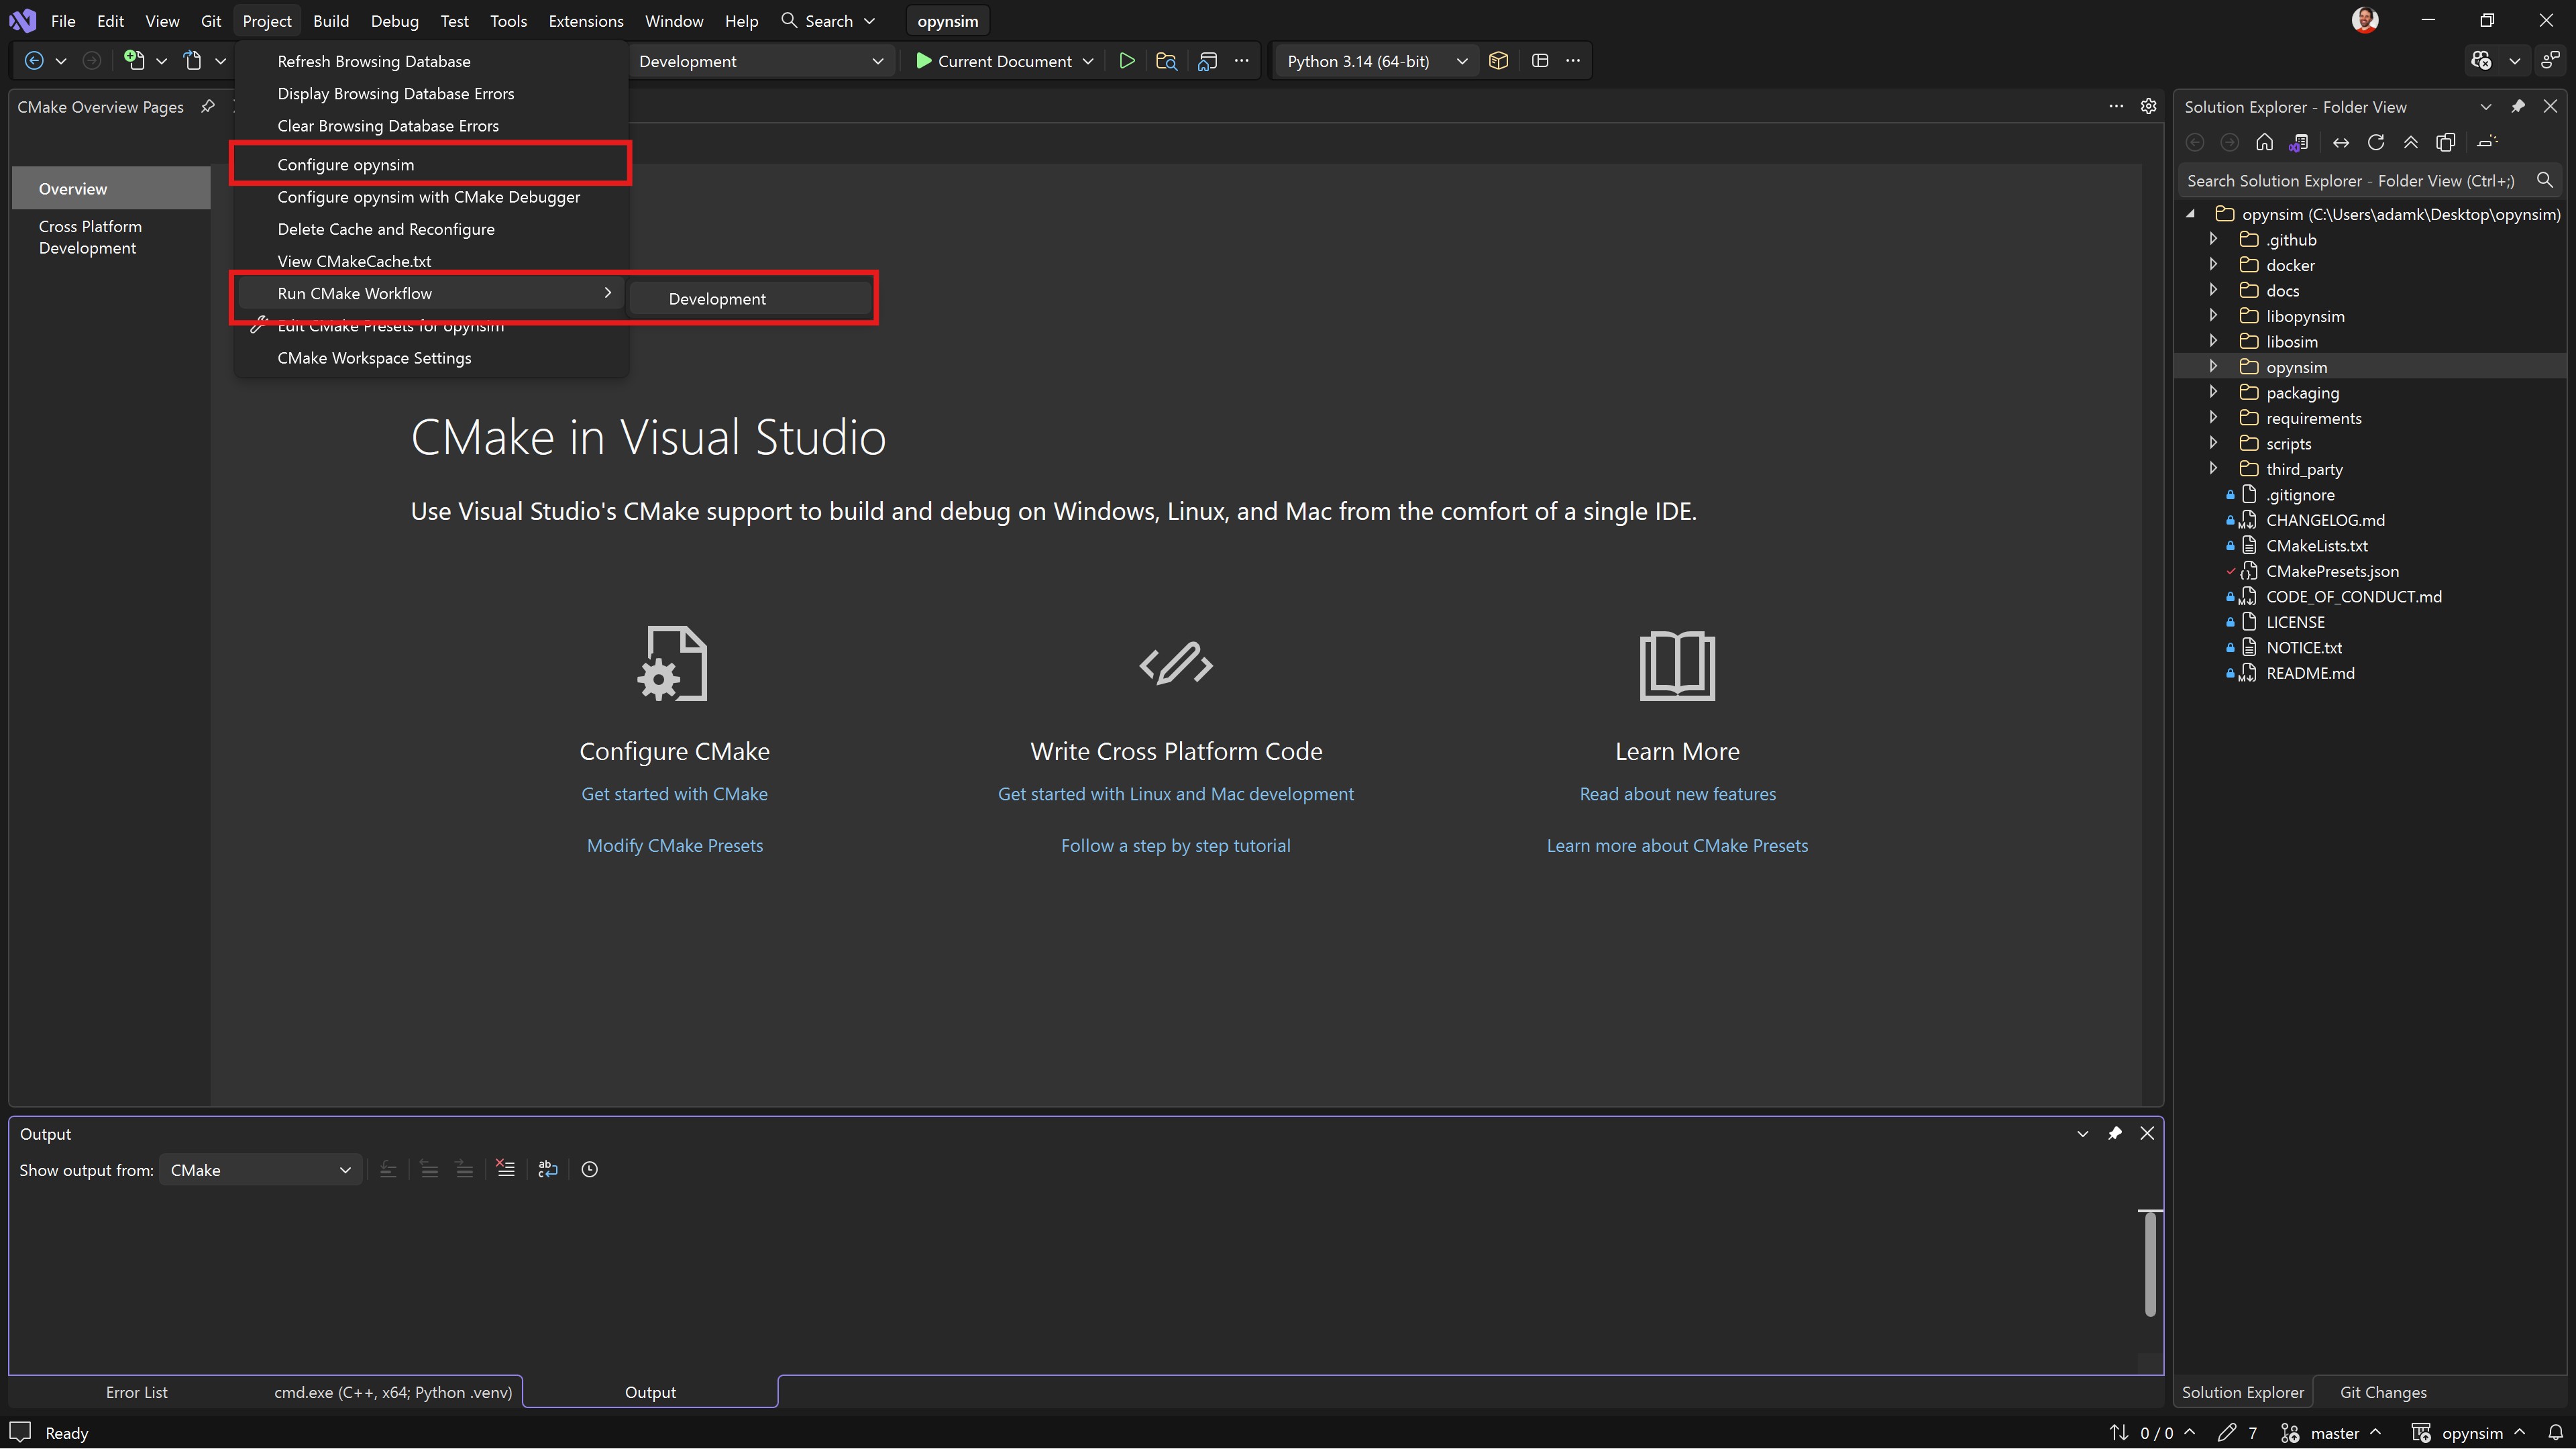This screenshot has width=2576, height=1449.
Task: Open settings gear on CMake Overview page
Action: tap(2148, 106)
